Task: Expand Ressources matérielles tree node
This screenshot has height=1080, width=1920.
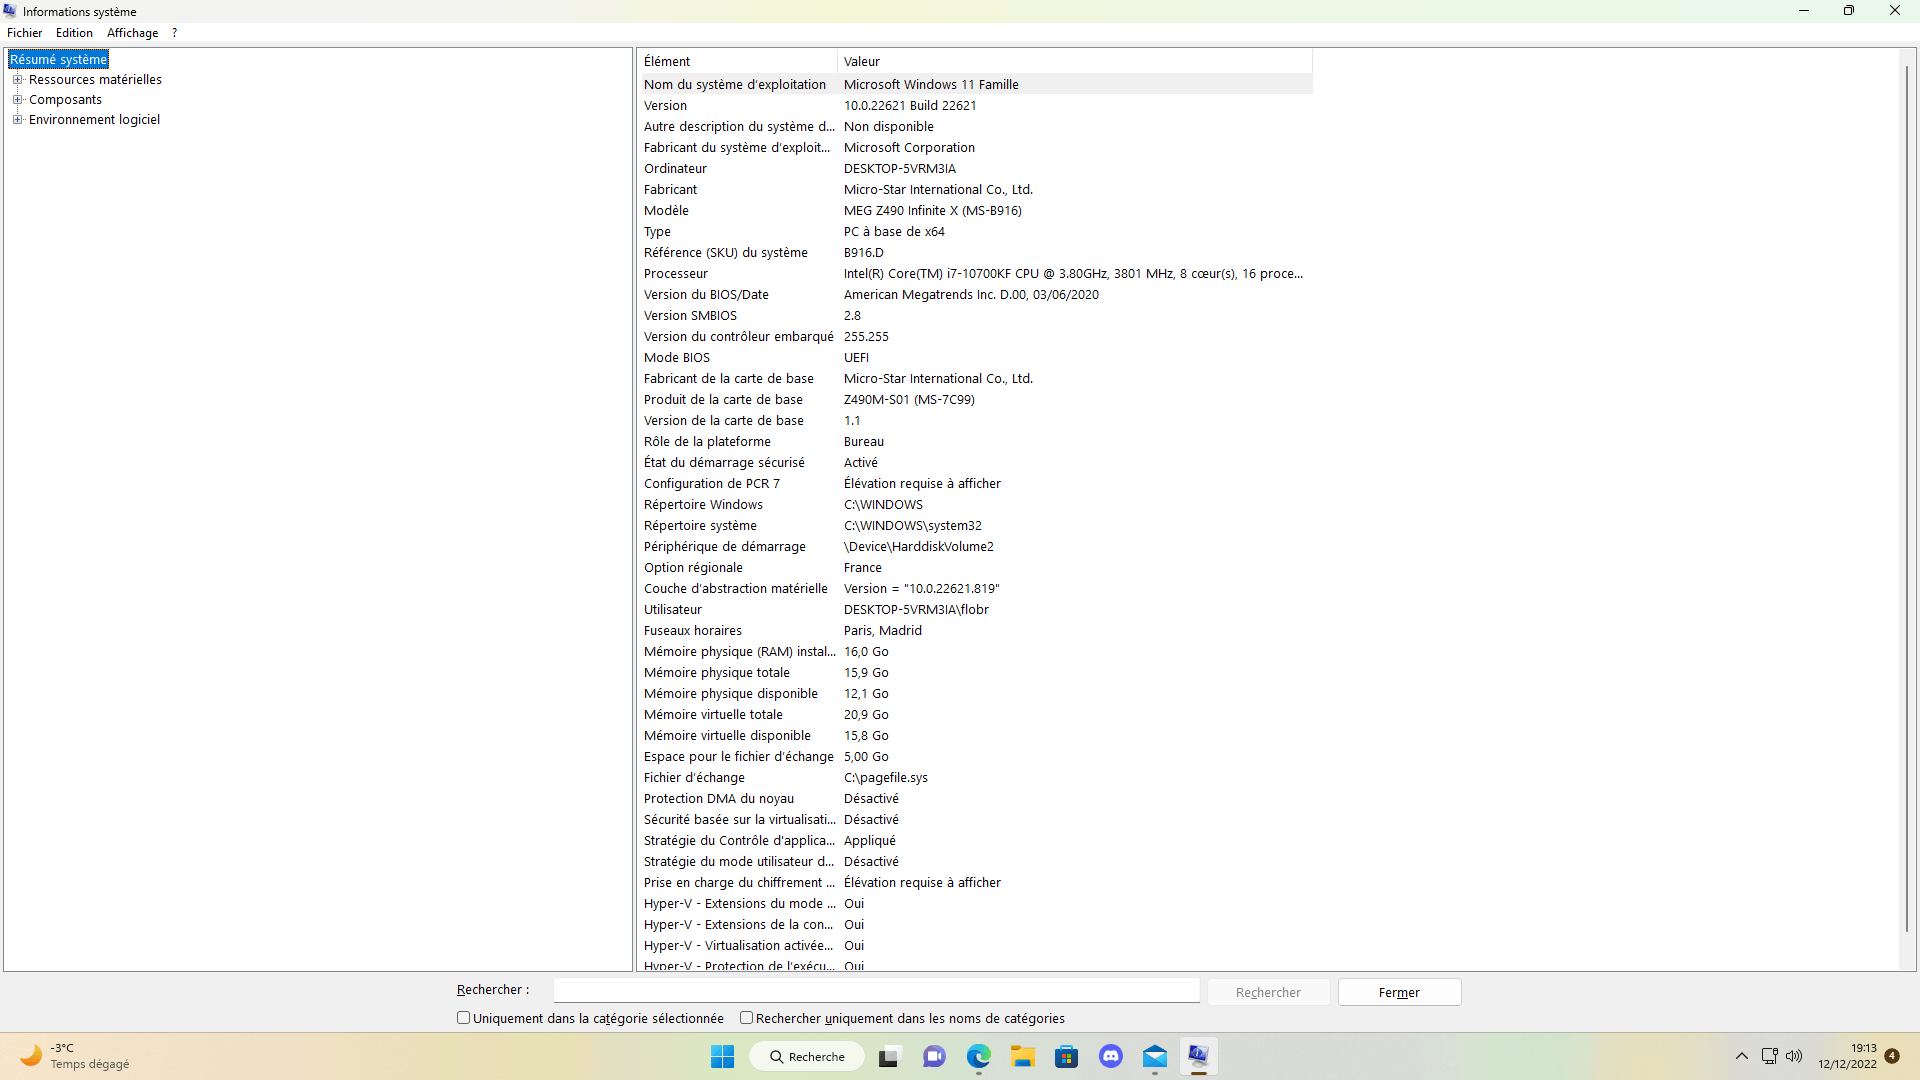Action: pyautogui.click(x=17, y=80)
